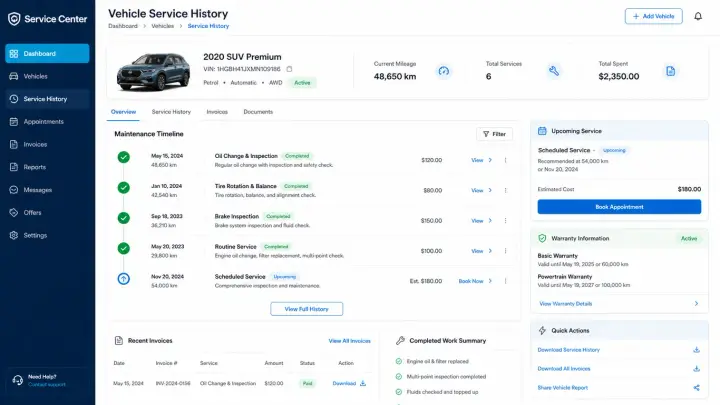The image size is (720, 405).
Task: Open more options for Scheduled Service row
Action: 506,281
